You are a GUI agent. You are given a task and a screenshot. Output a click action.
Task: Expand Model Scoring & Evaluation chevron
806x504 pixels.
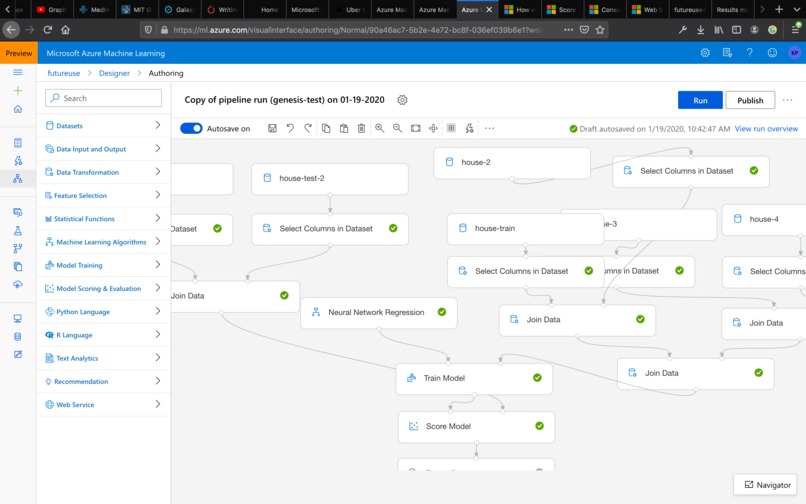pos(158,287)
